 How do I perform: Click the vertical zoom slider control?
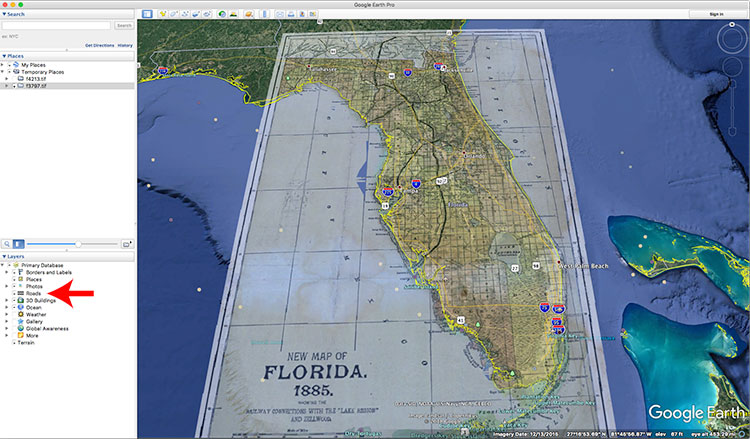[x=732, y=108]
